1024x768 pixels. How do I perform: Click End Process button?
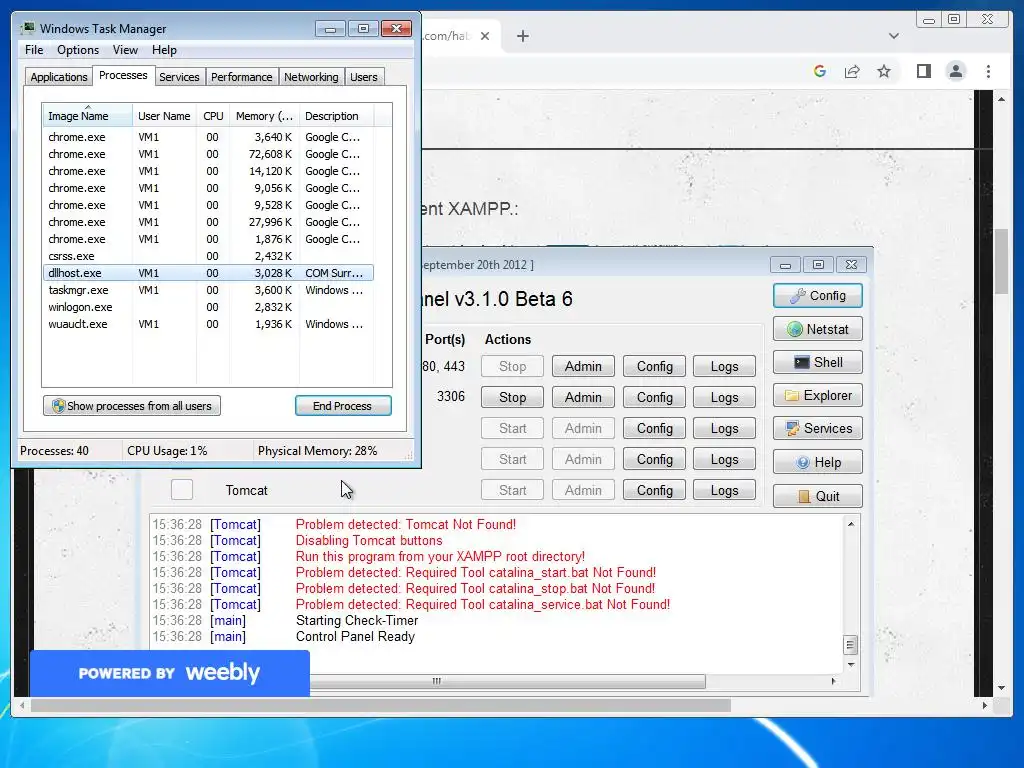(x=343, y=406)
